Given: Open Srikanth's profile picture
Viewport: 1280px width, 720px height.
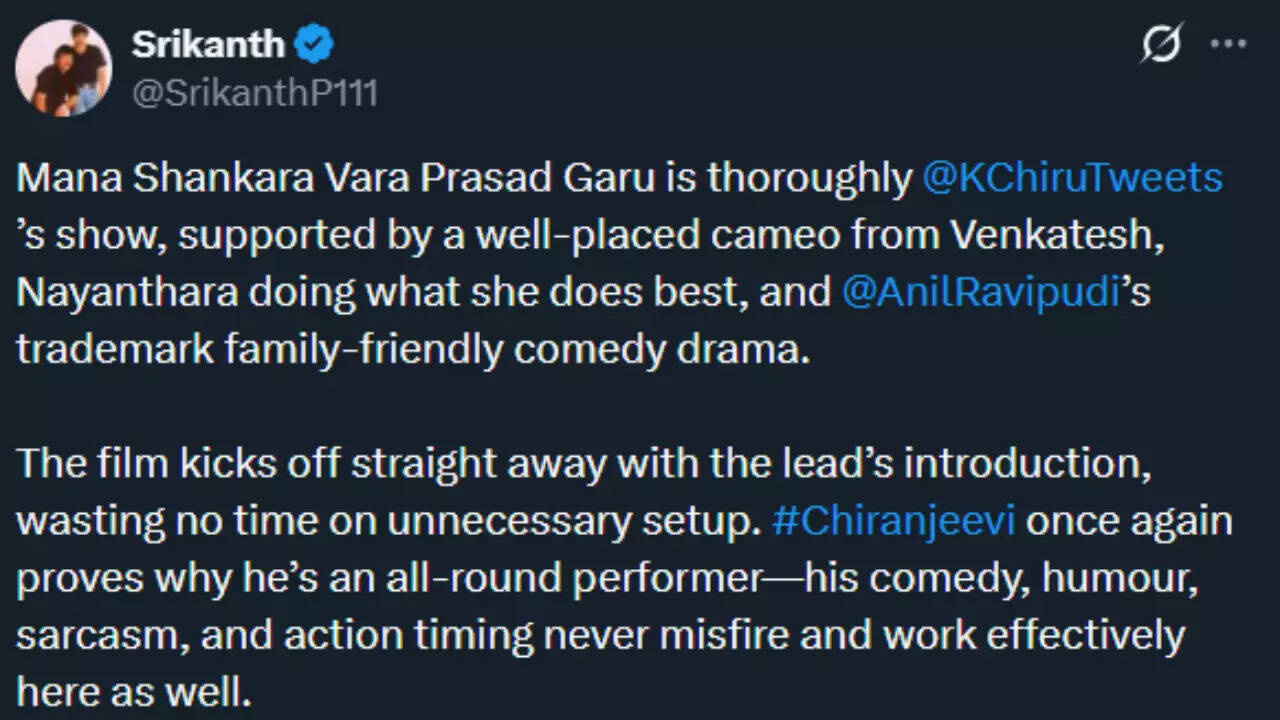Looking at the screenshot, I should (x=63, y=68).
